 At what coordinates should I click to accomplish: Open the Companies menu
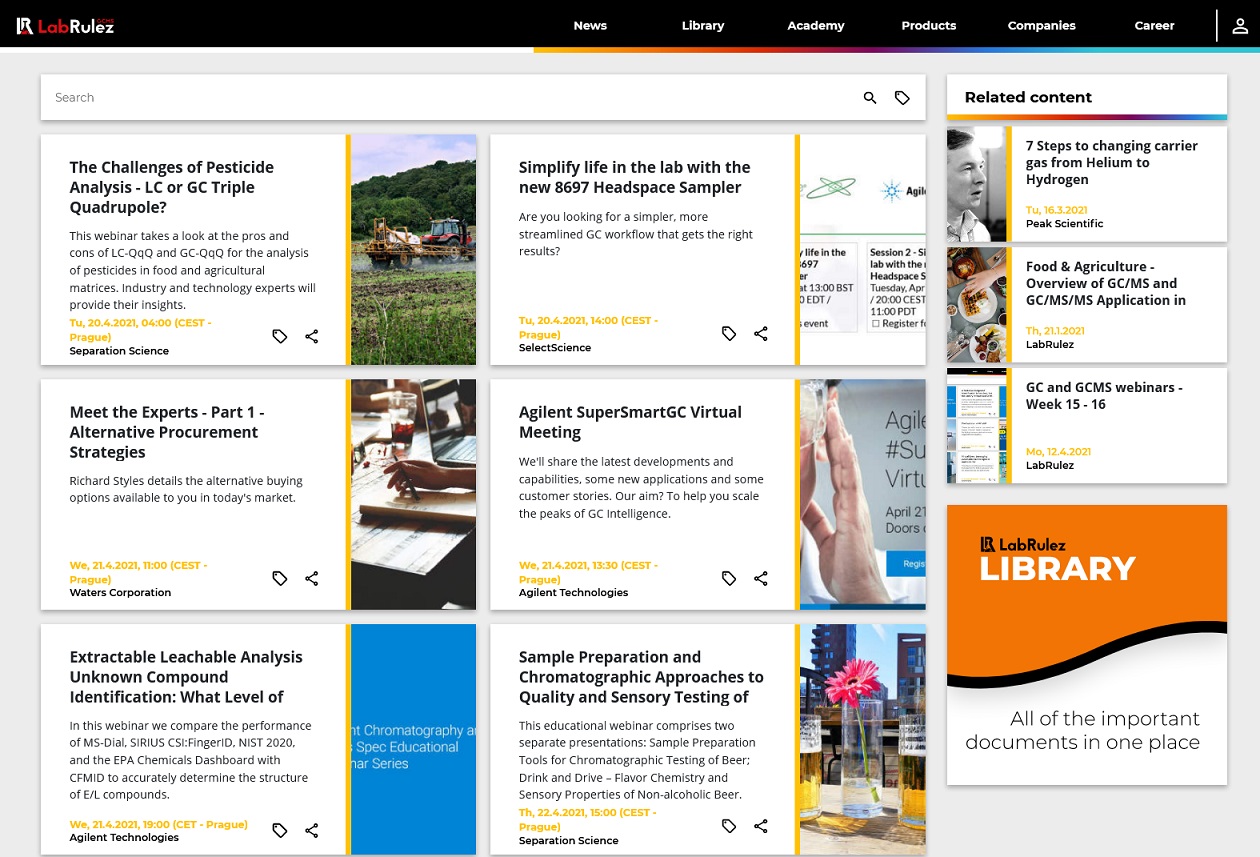(1042, 26)
